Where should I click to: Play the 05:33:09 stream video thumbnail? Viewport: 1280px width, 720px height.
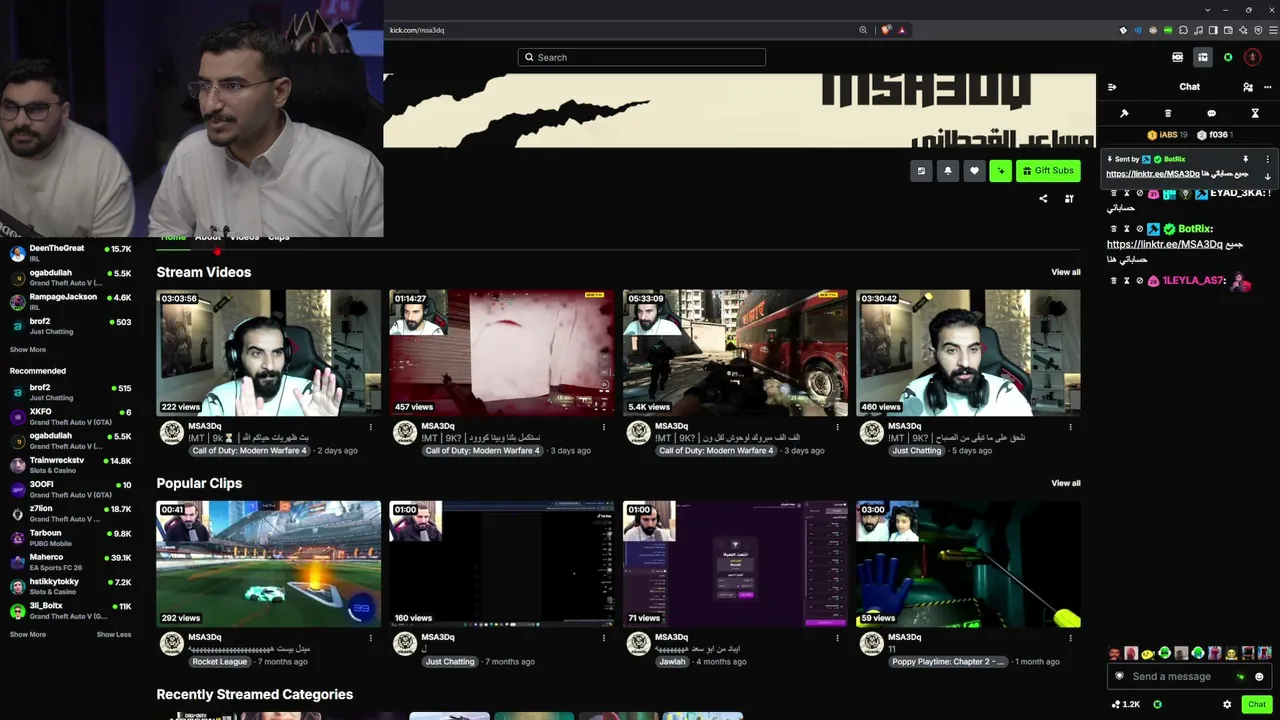coord(735,353)
